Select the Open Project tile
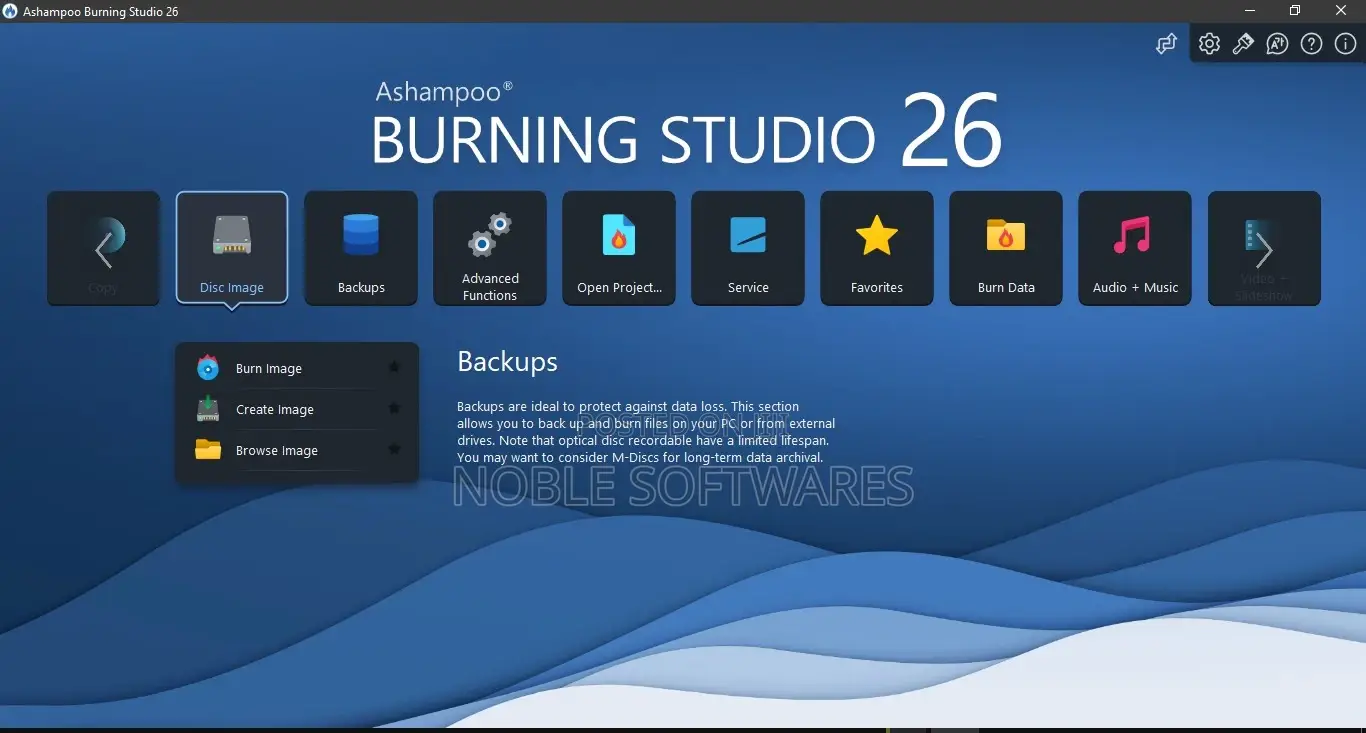The width and height of the screenshot is (1366, 733). [619, 248]
